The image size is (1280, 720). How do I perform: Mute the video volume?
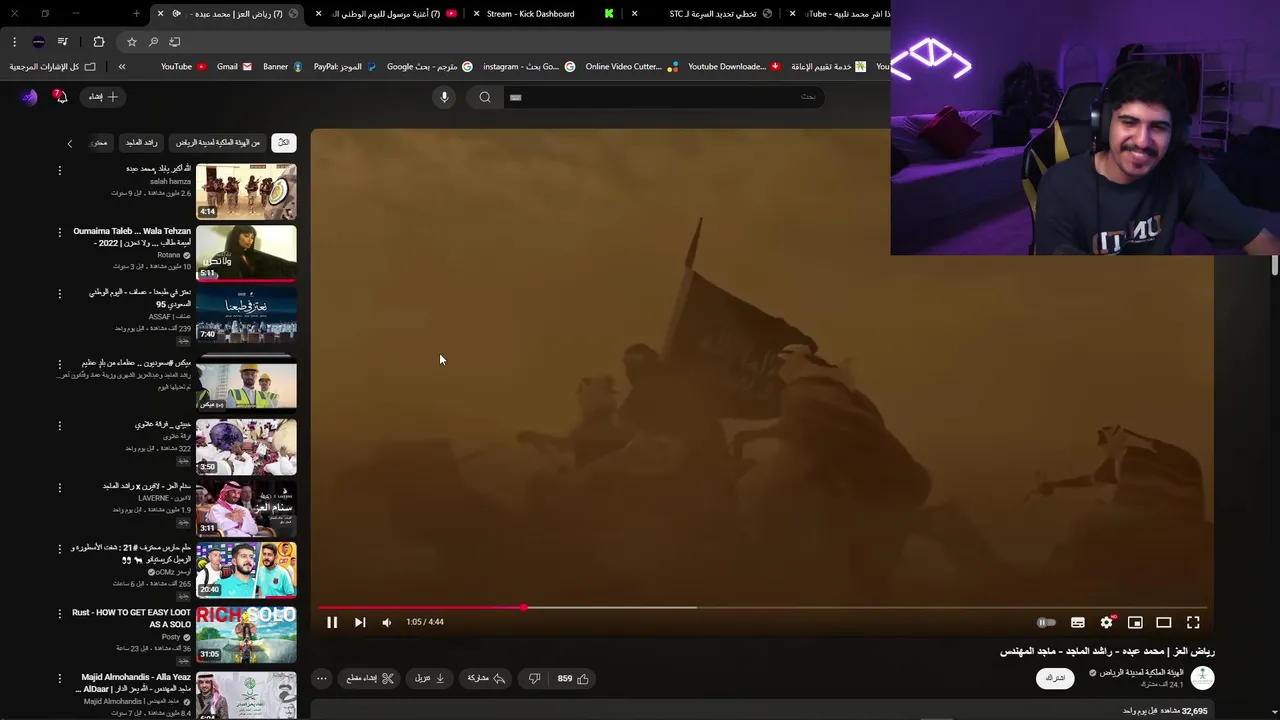tap(387, 622)
